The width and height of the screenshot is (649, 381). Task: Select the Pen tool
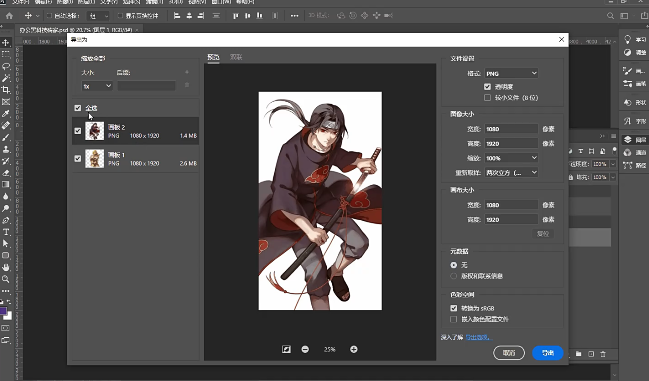(6, 220)
